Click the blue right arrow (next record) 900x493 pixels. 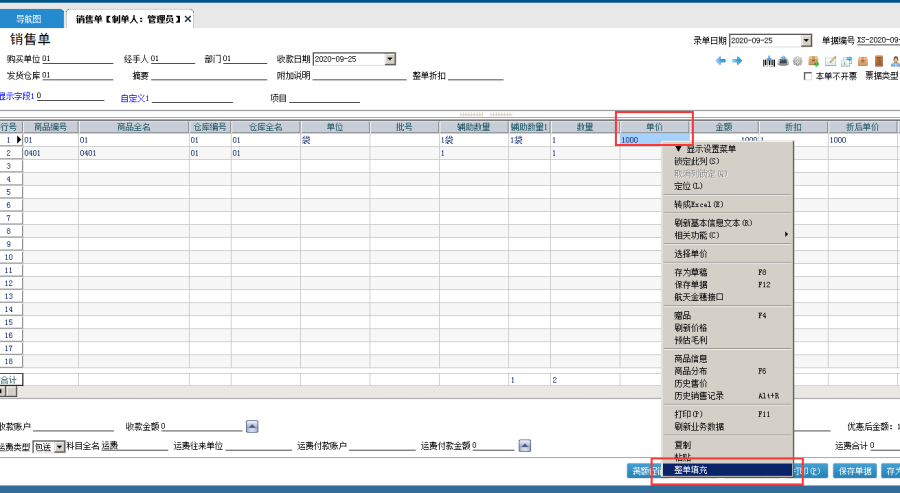737,61
